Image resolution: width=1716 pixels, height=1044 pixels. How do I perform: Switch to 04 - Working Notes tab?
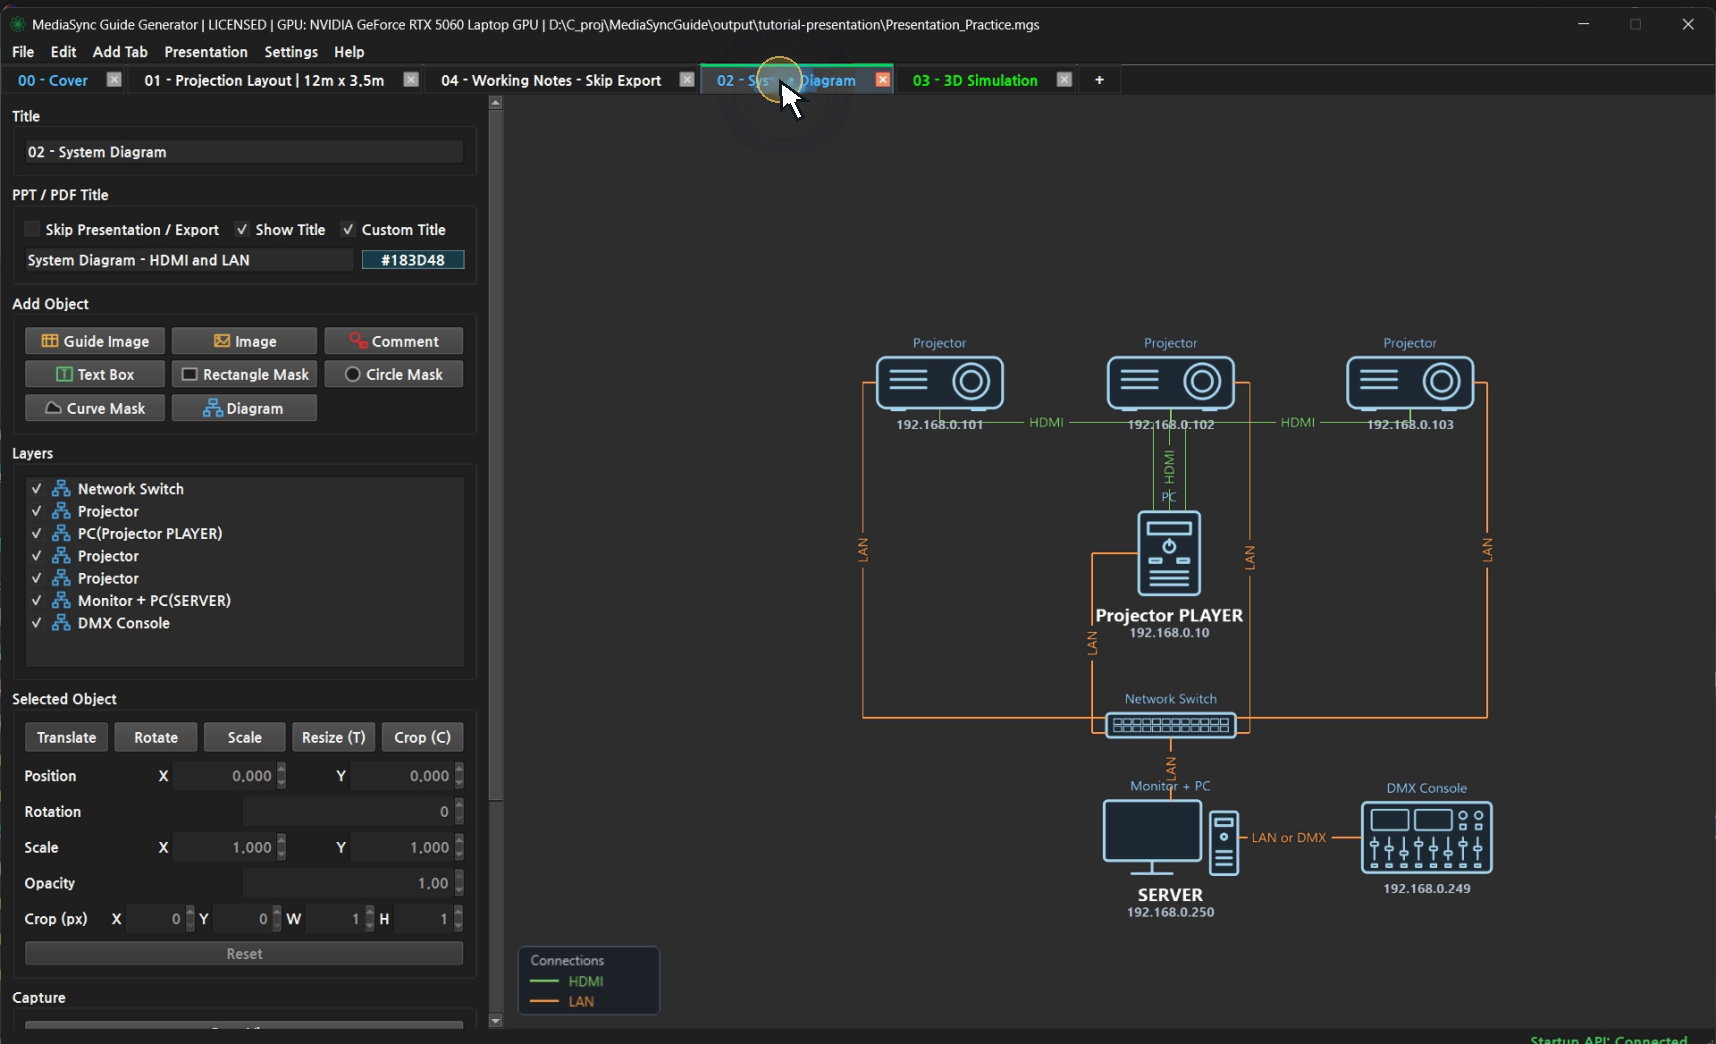click(551, 80)
